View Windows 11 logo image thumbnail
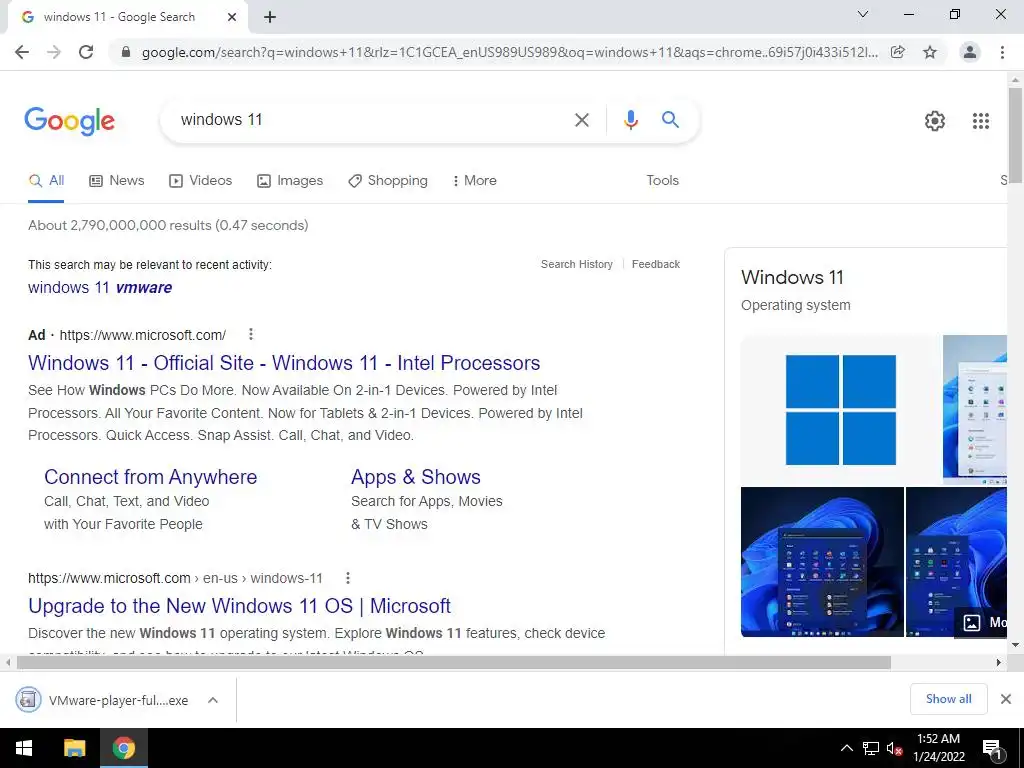 click(840, 409)
